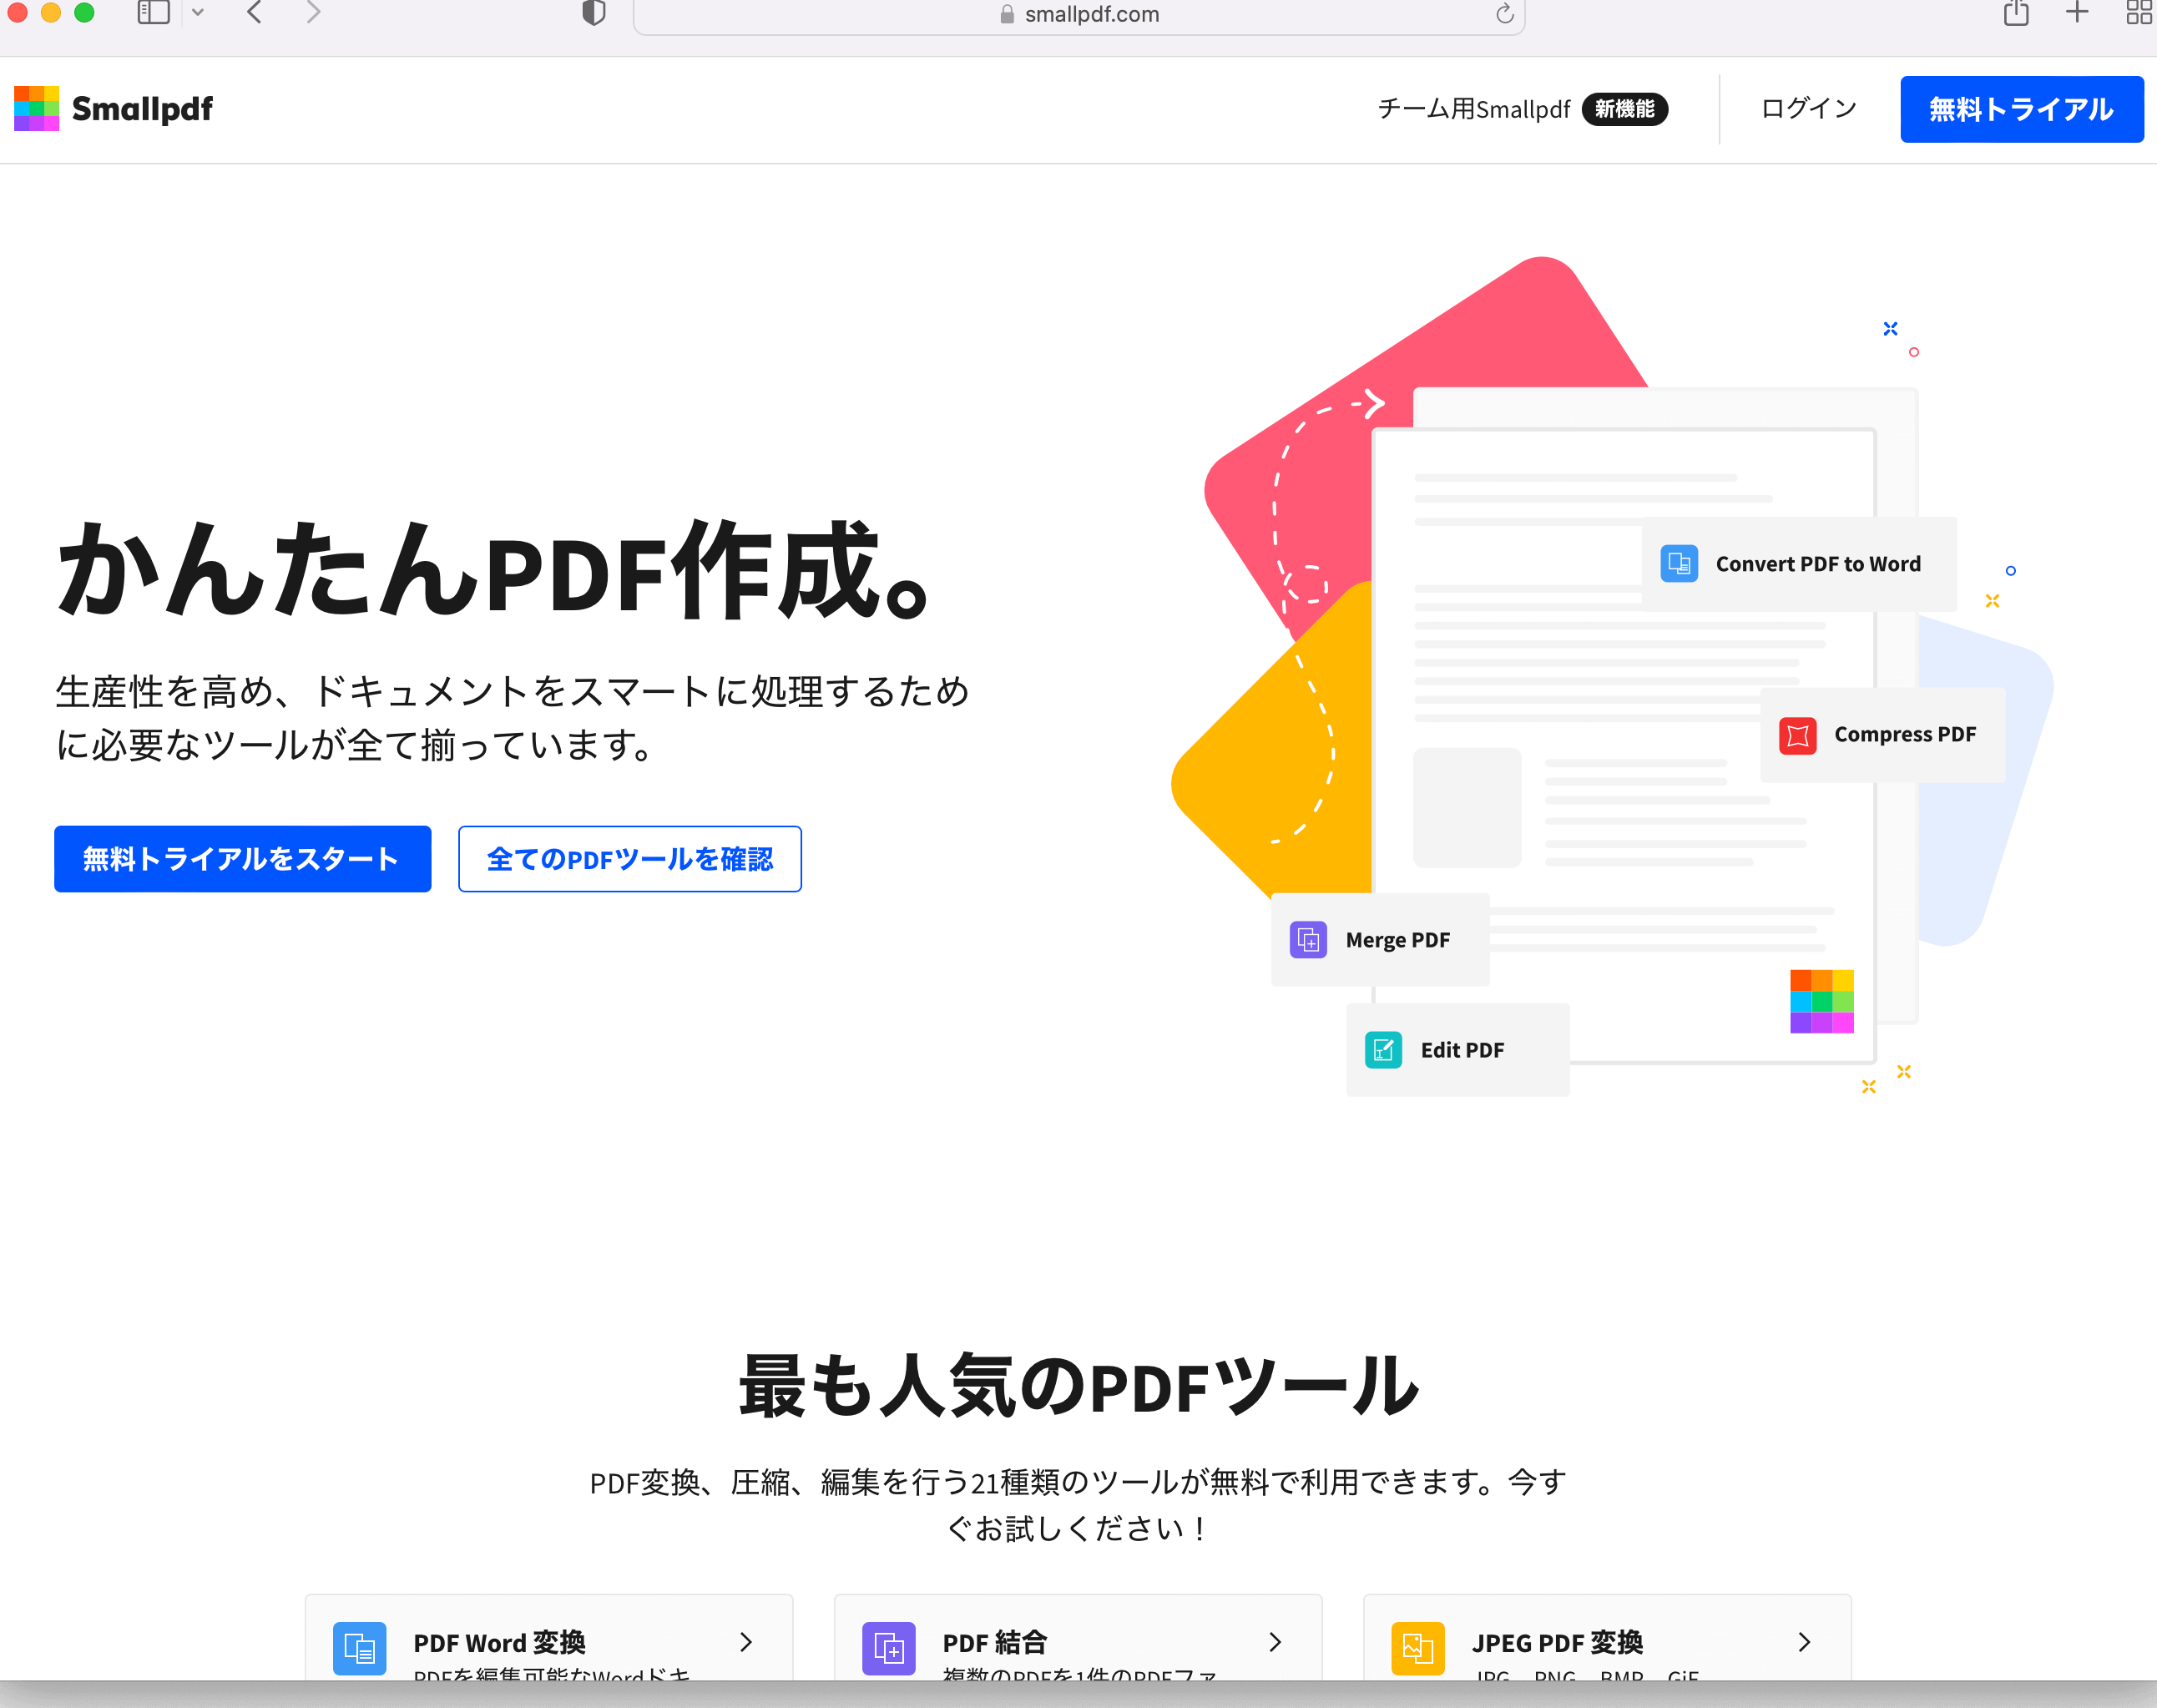2157x1708 pixels.
Task: Click the 新機能 badge
Action: coord(1624,109)
